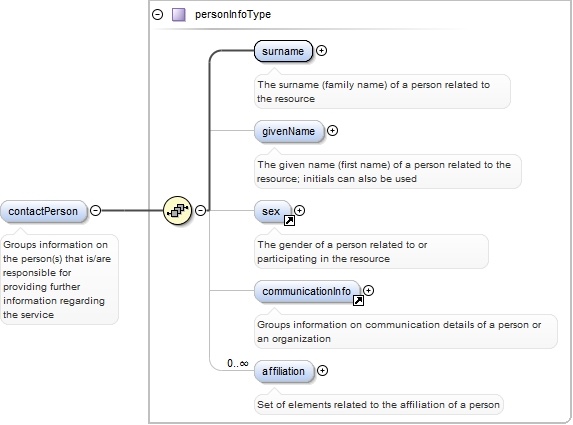Select the sex element node

273,211
